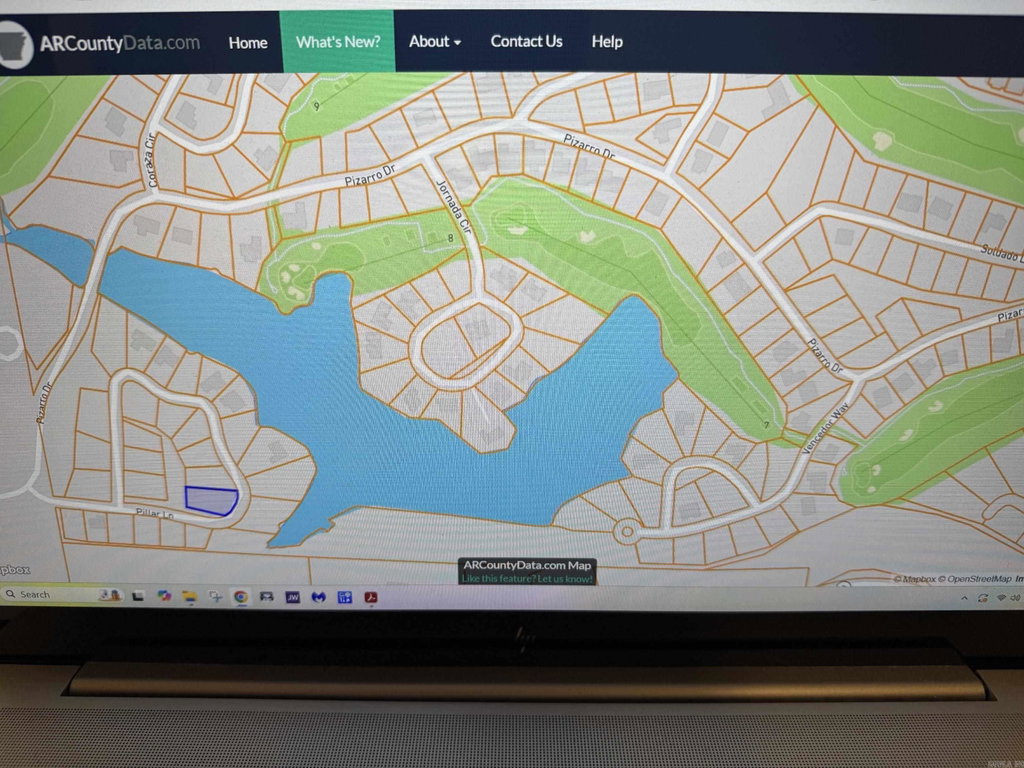
Task: Click the hole 9 marker on the golf course
Action: 317,106
